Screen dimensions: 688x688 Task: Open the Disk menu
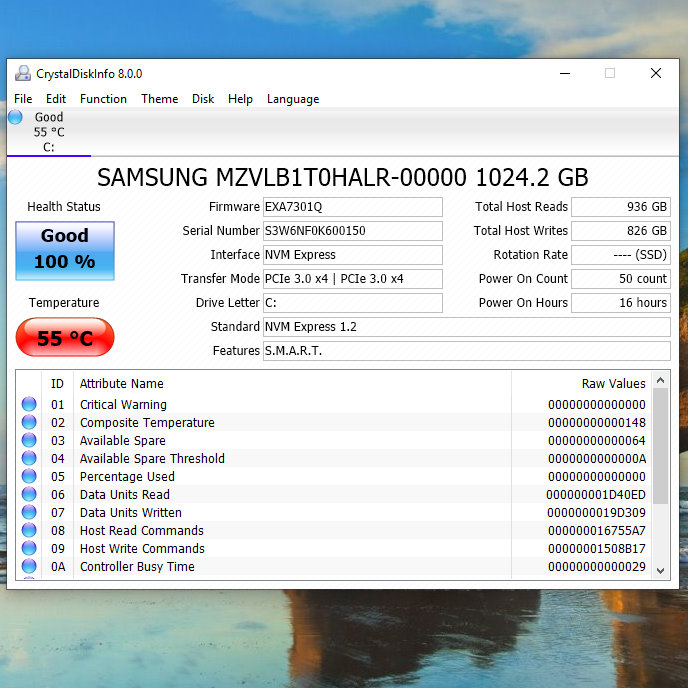pyautogui.click(x=203, y=99)
